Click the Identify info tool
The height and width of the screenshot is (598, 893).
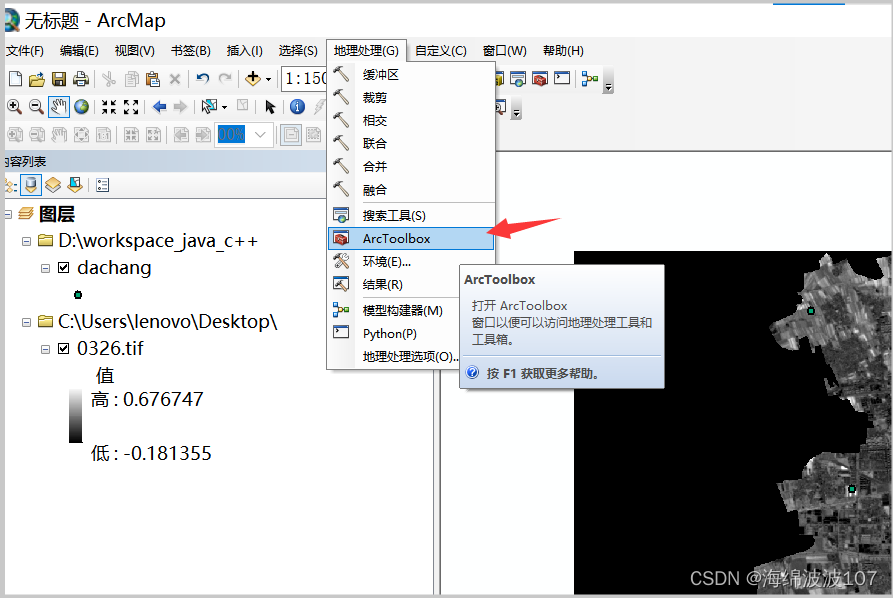pyautogui.click(x=295, y=107)
